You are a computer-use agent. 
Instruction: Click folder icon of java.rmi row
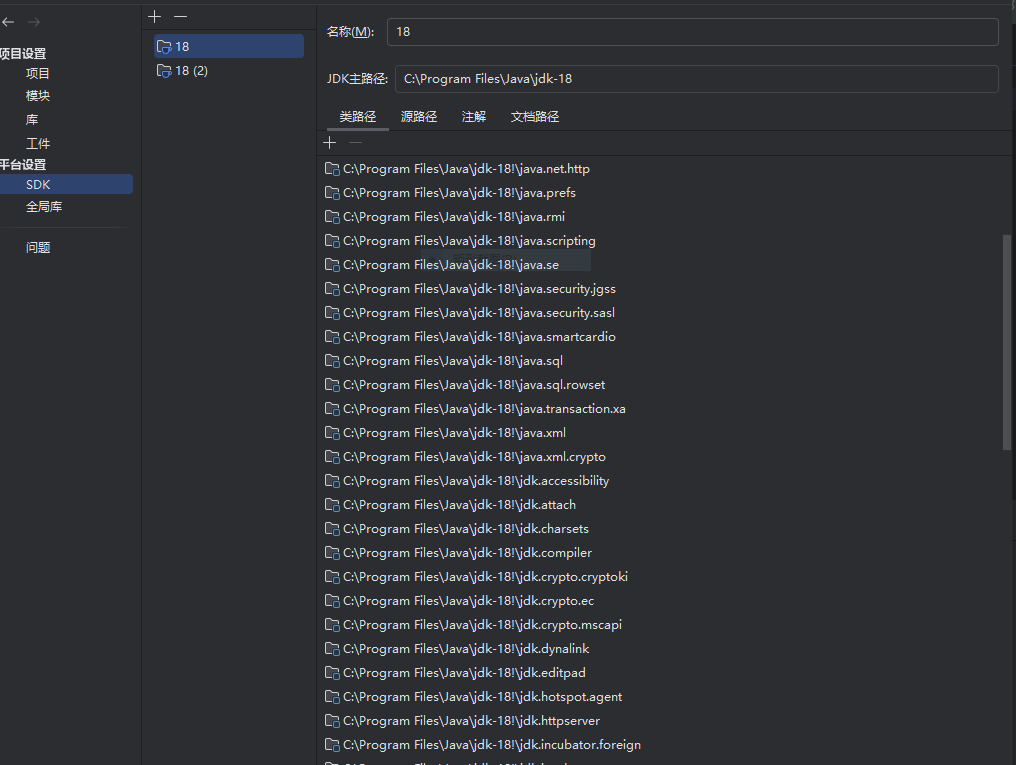(x=332, y=217)
